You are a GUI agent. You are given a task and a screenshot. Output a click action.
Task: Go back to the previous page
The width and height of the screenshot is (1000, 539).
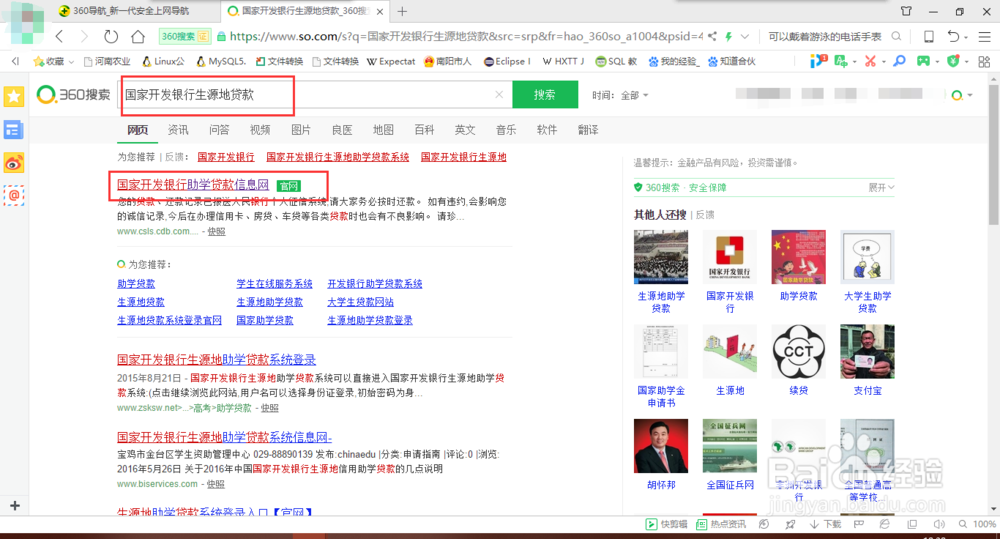59,36
